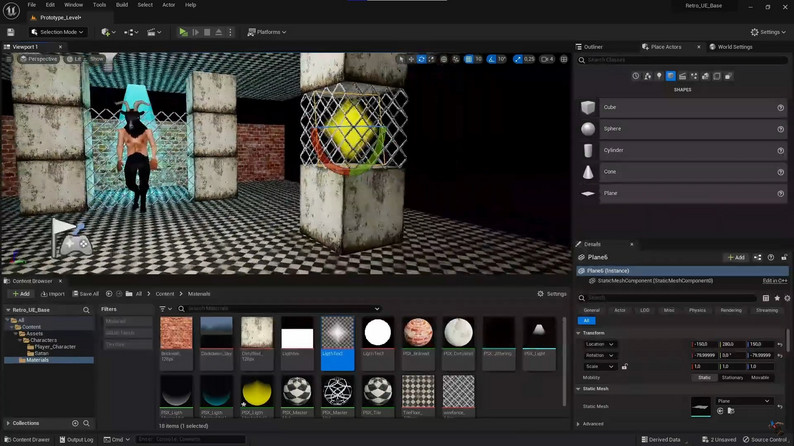
Task: Open the Static Mesh Plane asset dropdown
Action: point(744,401)
